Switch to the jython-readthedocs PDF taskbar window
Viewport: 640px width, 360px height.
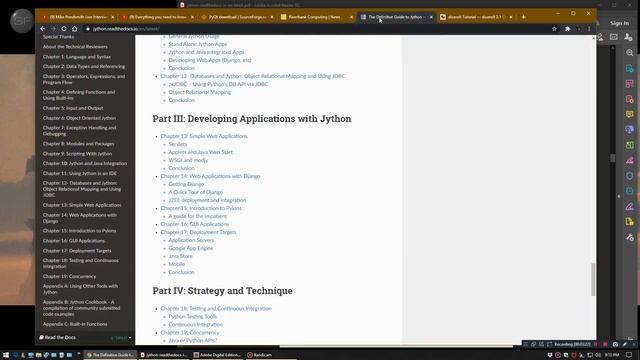click(163, 355)
